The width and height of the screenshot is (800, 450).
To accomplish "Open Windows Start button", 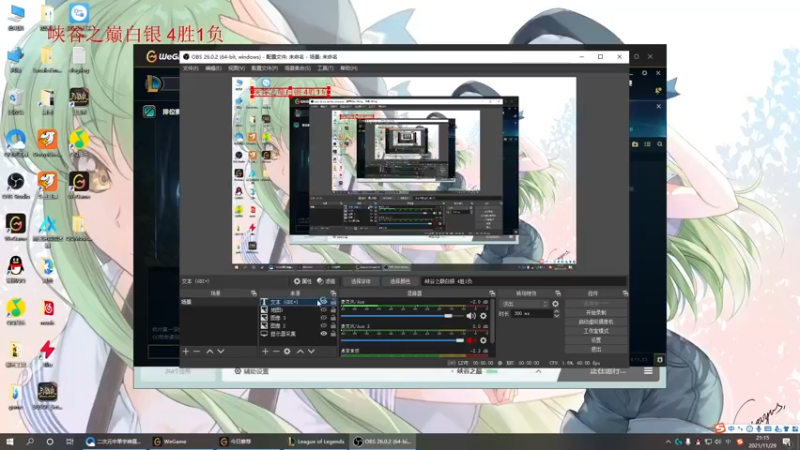I will 9,441.
